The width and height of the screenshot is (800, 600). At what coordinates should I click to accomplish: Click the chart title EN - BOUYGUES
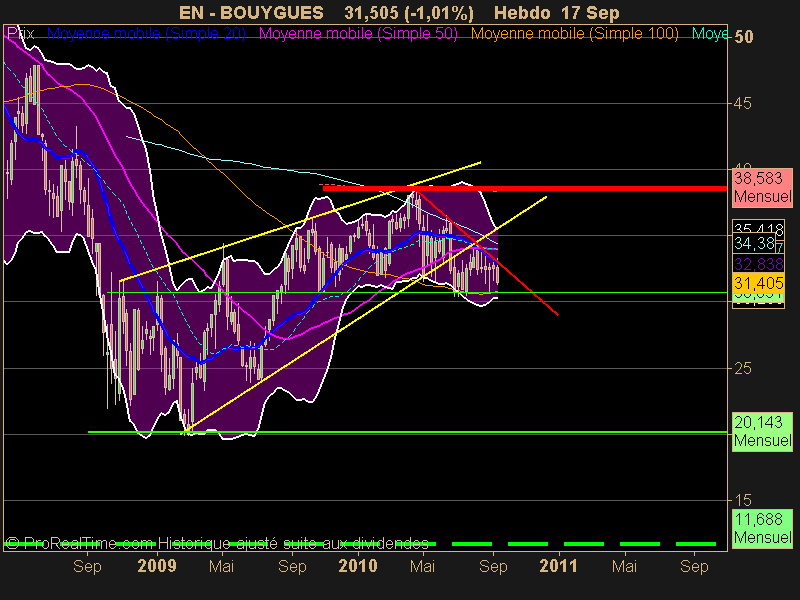[x=251, y=12]
